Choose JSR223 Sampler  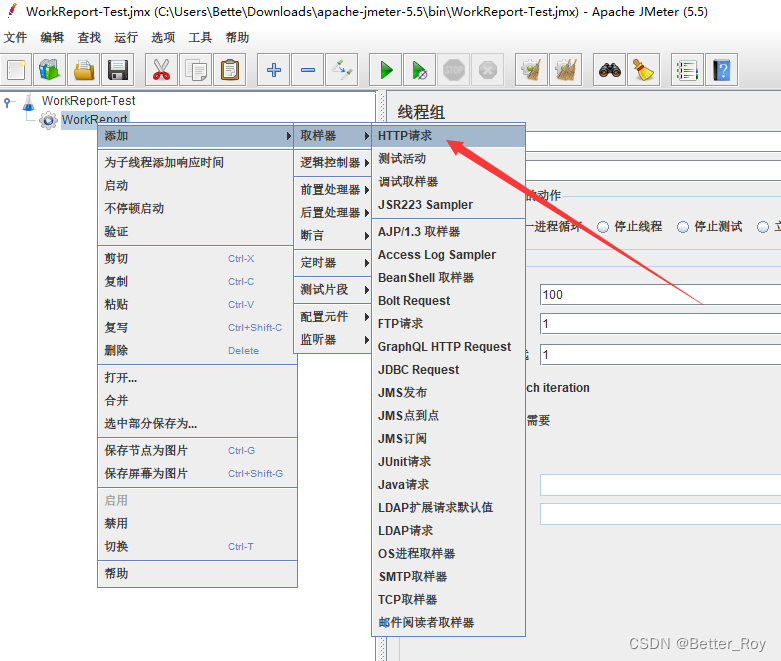point(448,205)
